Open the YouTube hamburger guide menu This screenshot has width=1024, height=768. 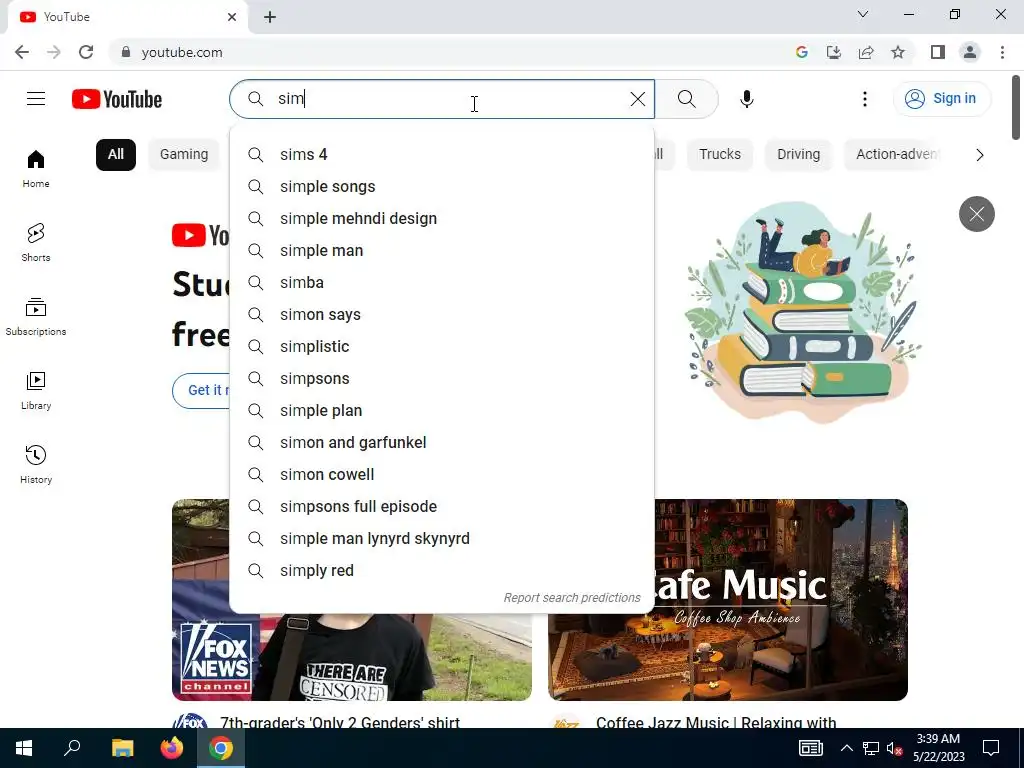36,99
